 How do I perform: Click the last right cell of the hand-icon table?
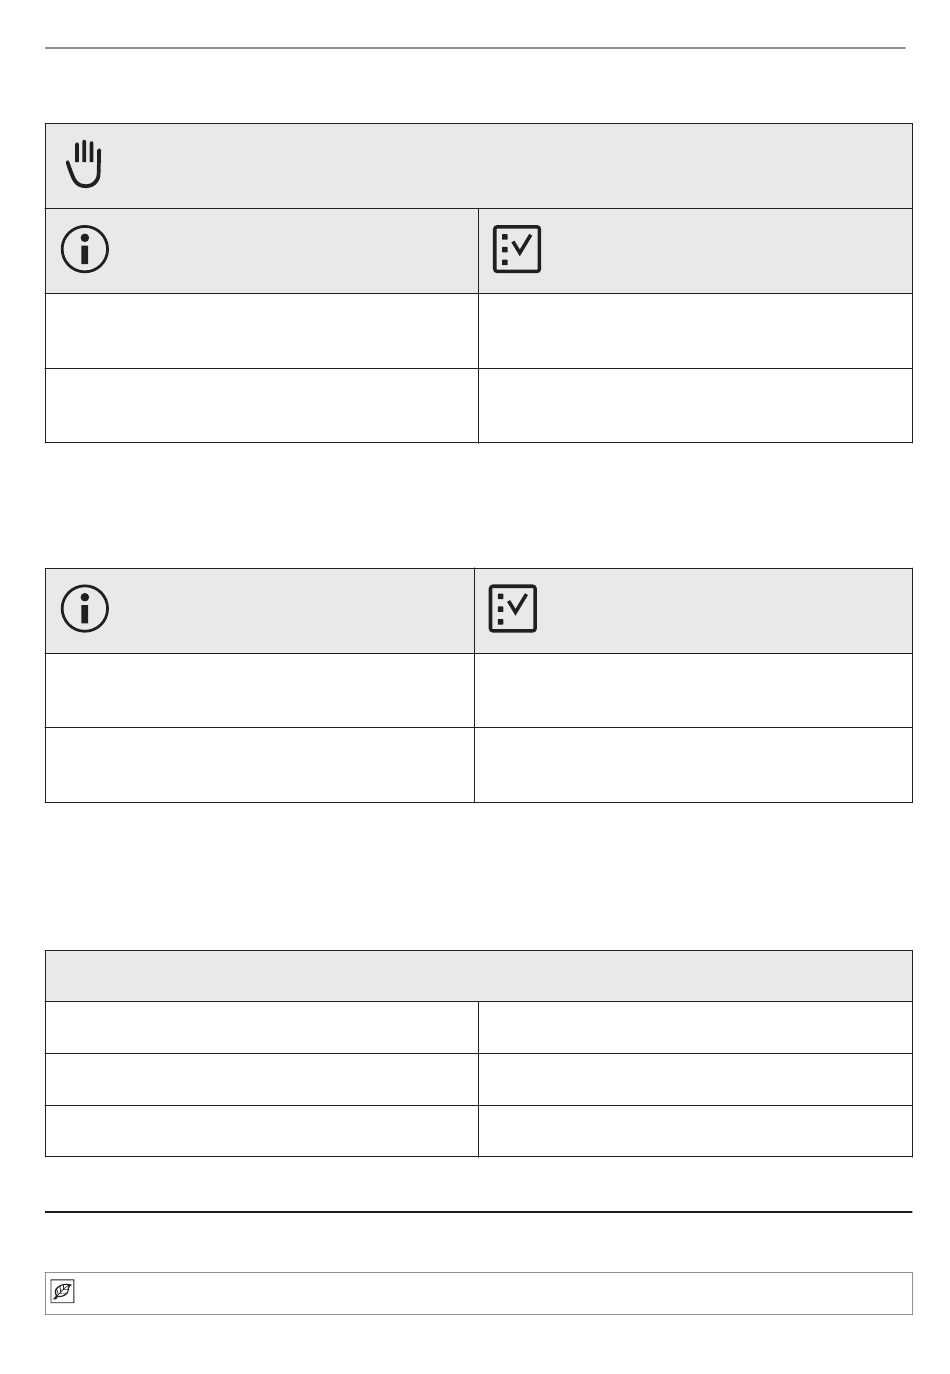coord(695,405)
